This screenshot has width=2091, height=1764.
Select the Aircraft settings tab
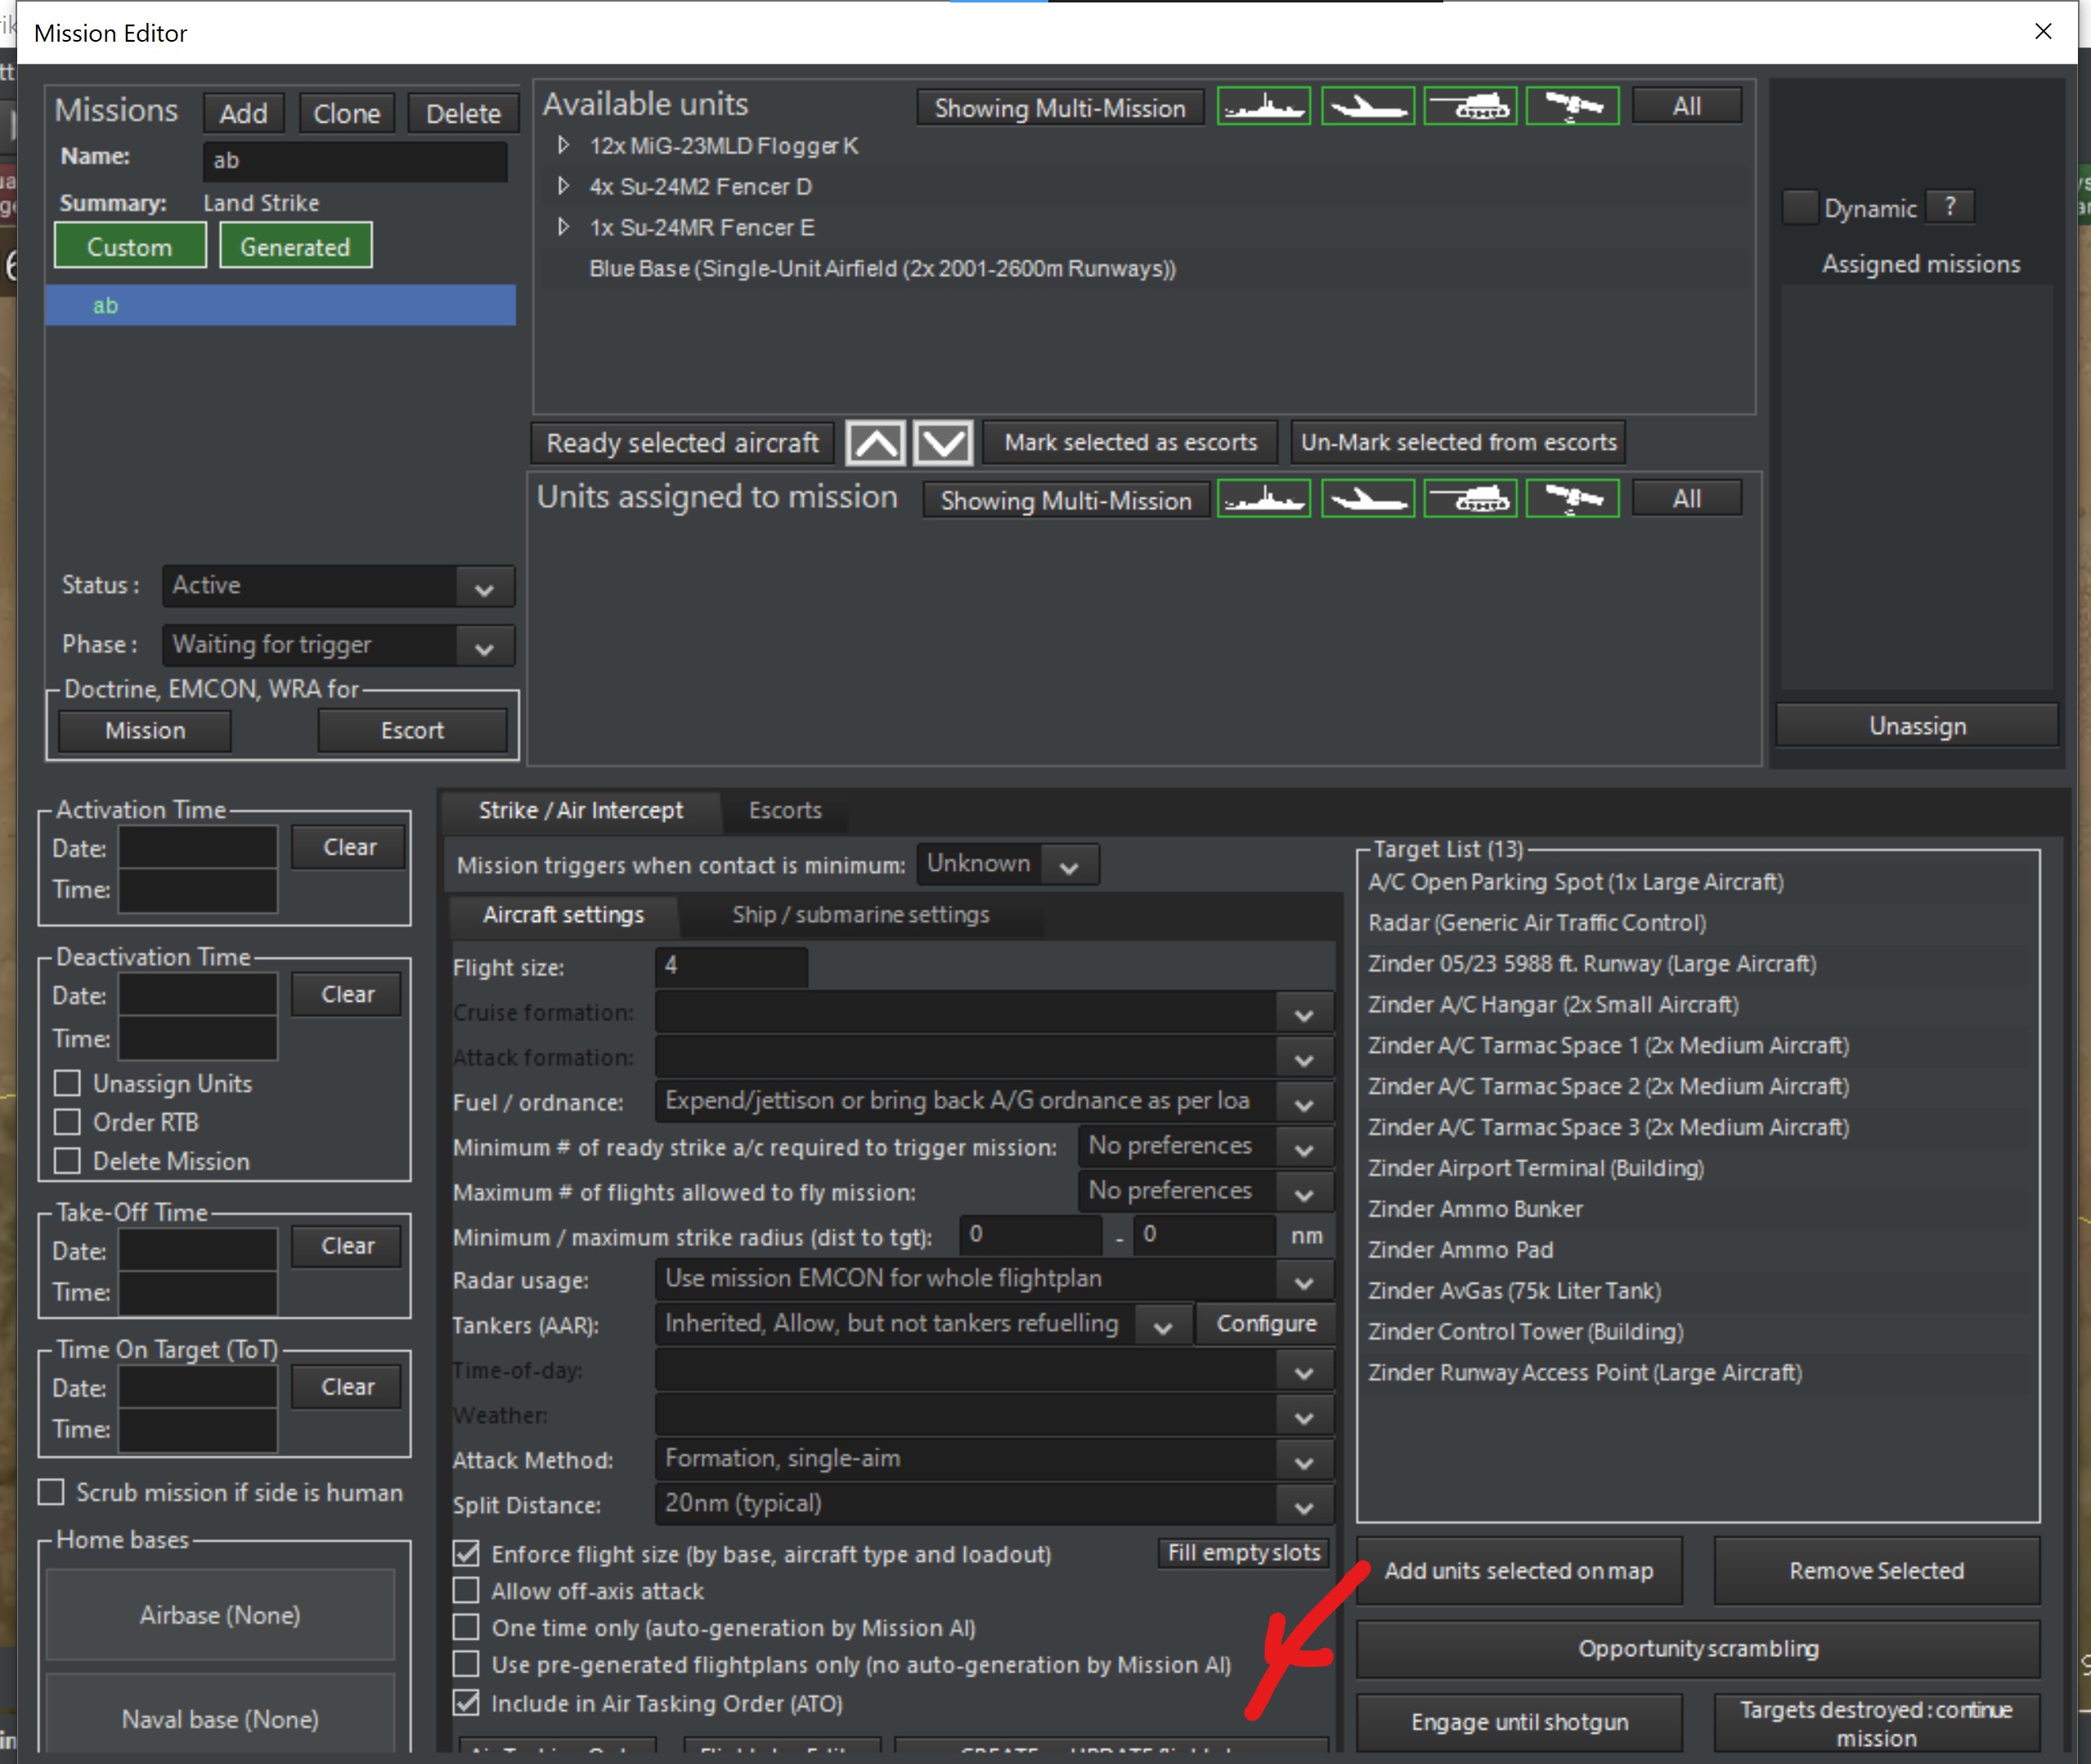563,914
